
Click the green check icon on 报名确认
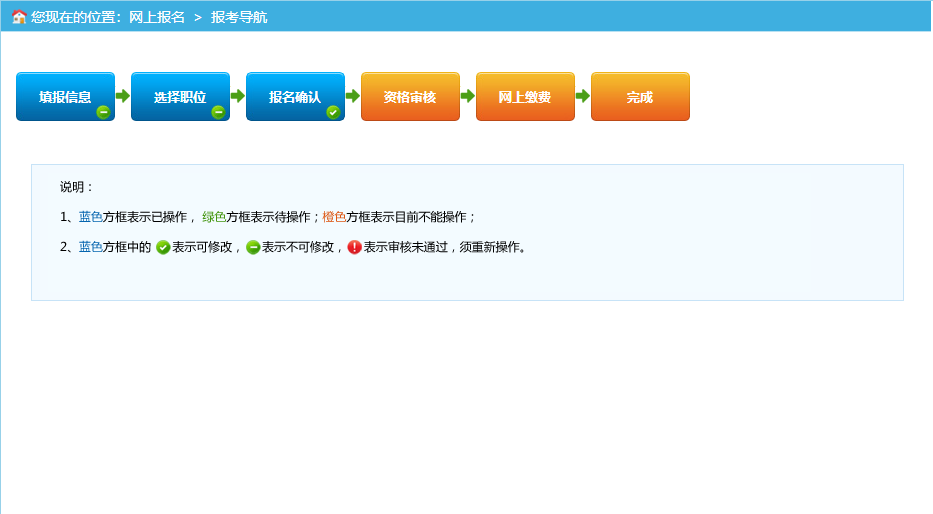point(333,112)
